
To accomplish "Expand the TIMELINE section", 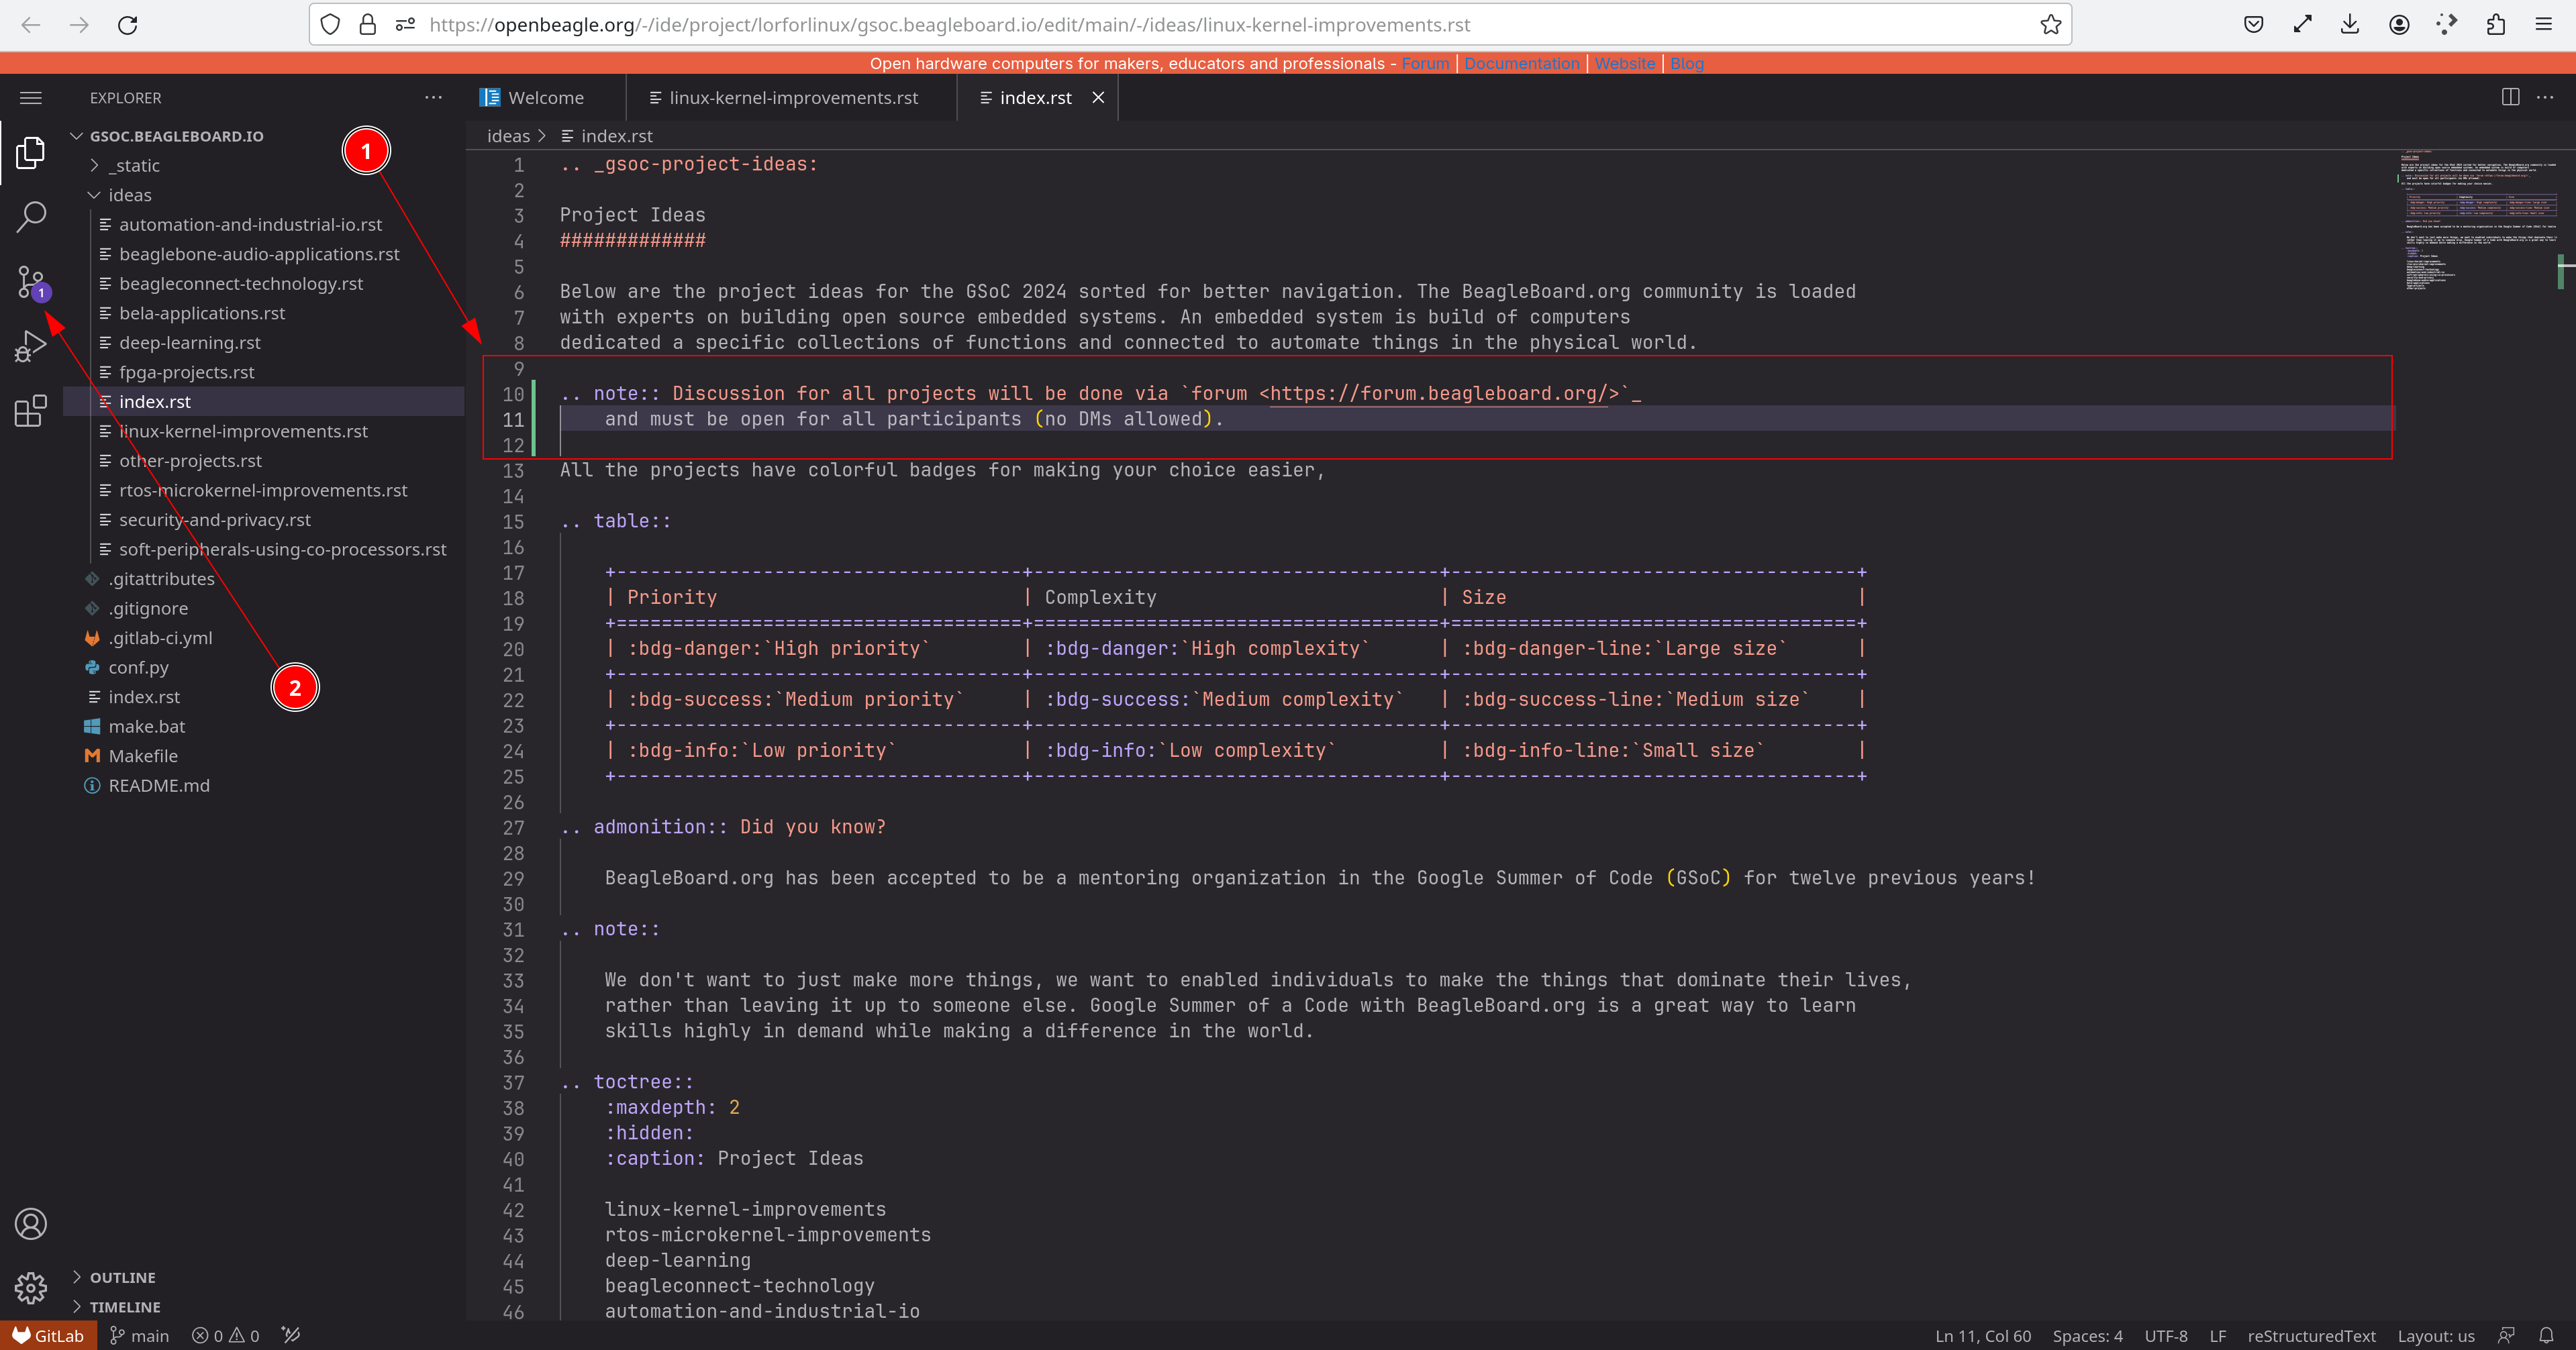I will click(124, 1307).
